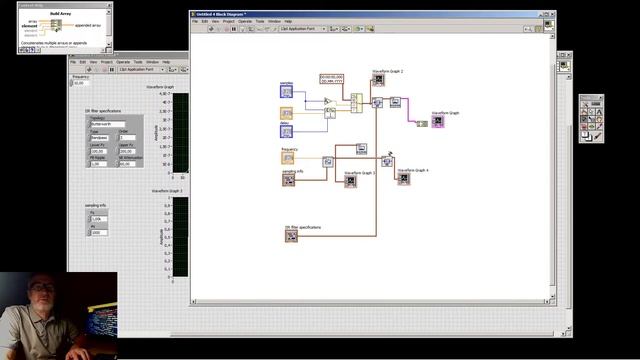This screenshot has width=640, height=360.
Task: Click the Upper Fc numeric field
Action: [x=127, y=151]
